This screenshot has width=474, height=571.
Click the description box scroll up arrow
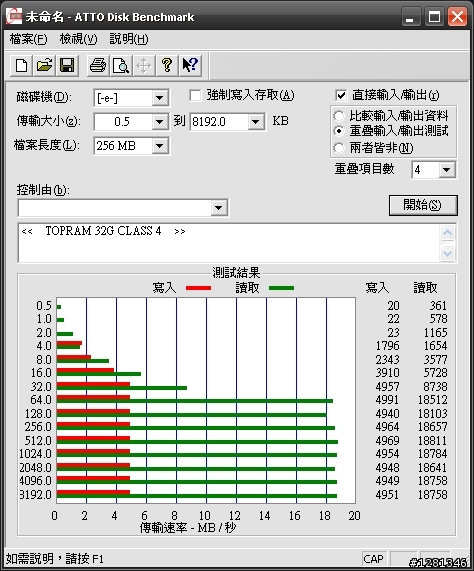(447, 232)
